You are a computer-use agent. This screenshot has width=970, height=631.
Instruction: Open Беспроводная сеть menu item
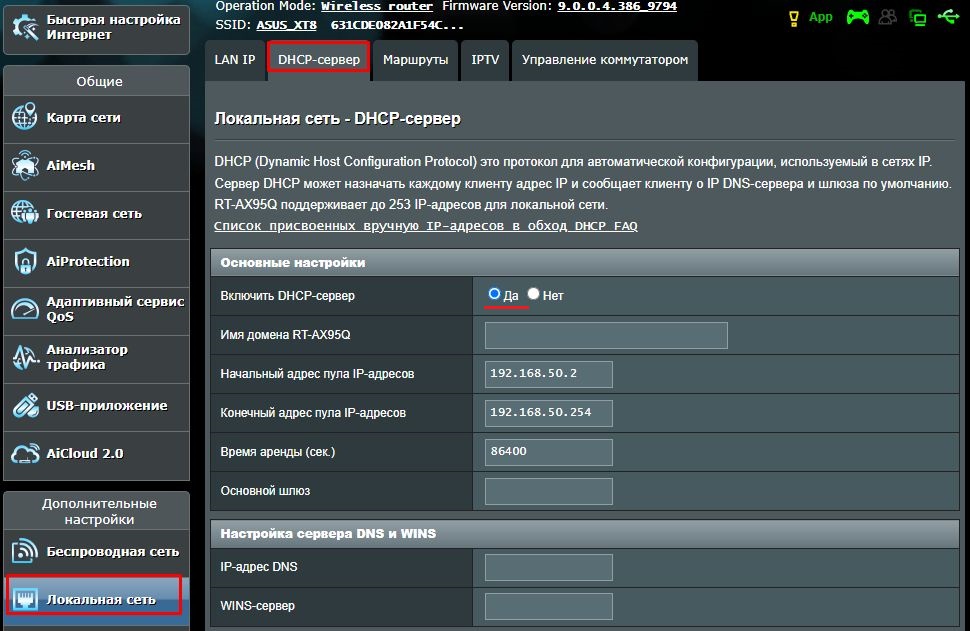(97, 551)
